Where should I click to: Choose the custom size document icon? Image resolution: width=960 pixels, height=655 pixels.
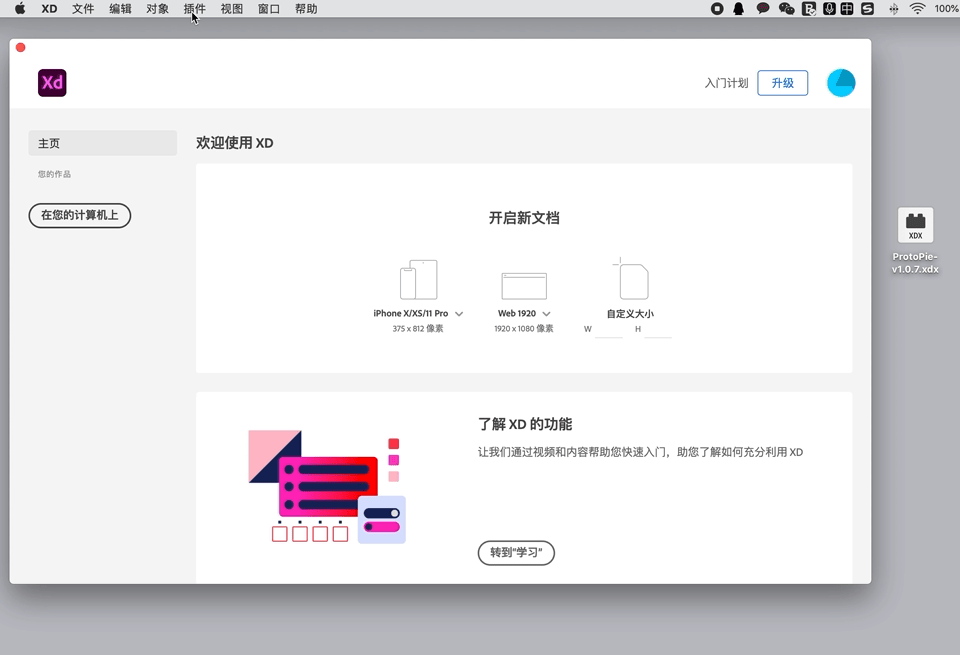pos(631,279)
